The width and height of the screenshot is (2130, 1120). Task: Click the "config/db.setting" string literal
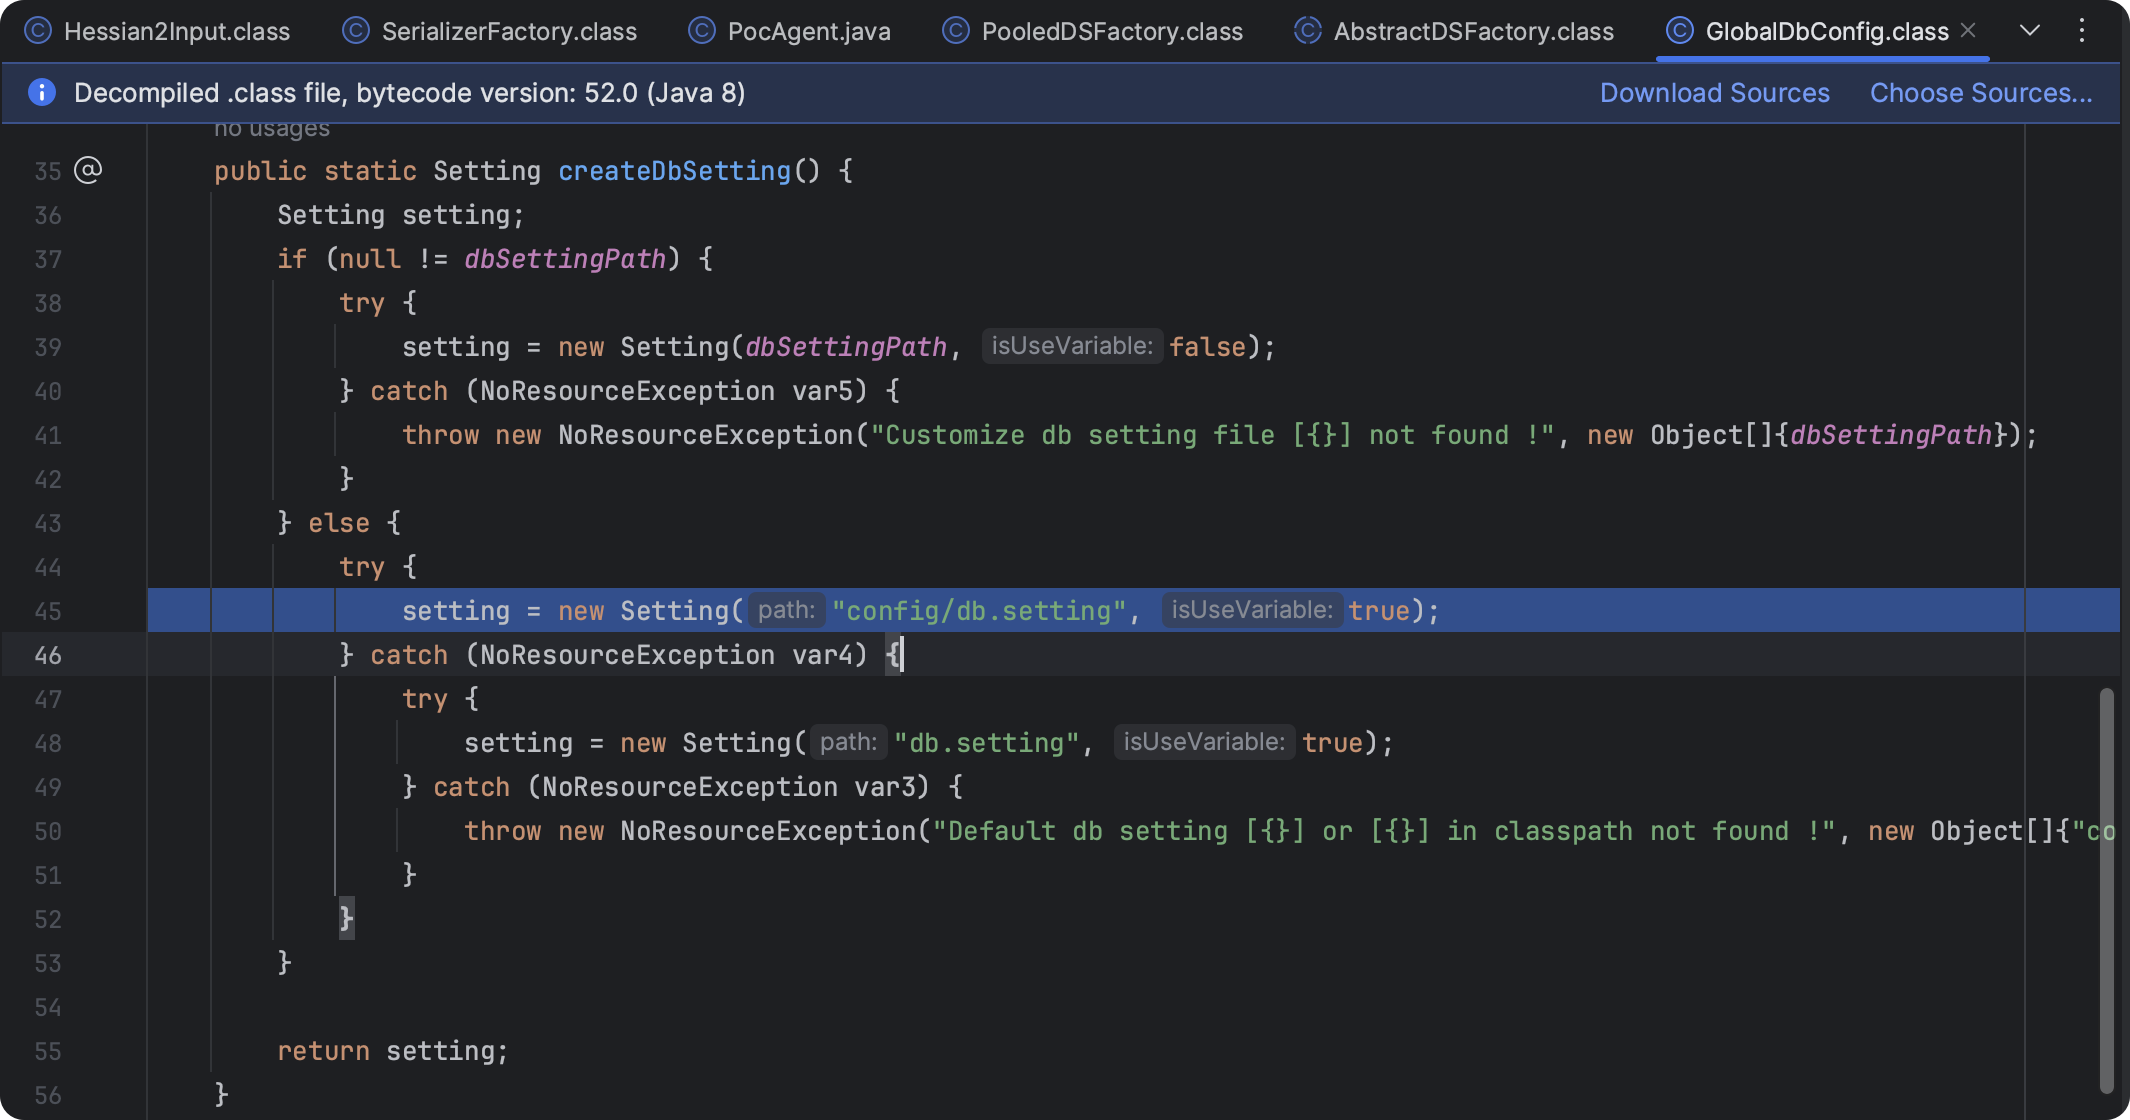(979, 611)
